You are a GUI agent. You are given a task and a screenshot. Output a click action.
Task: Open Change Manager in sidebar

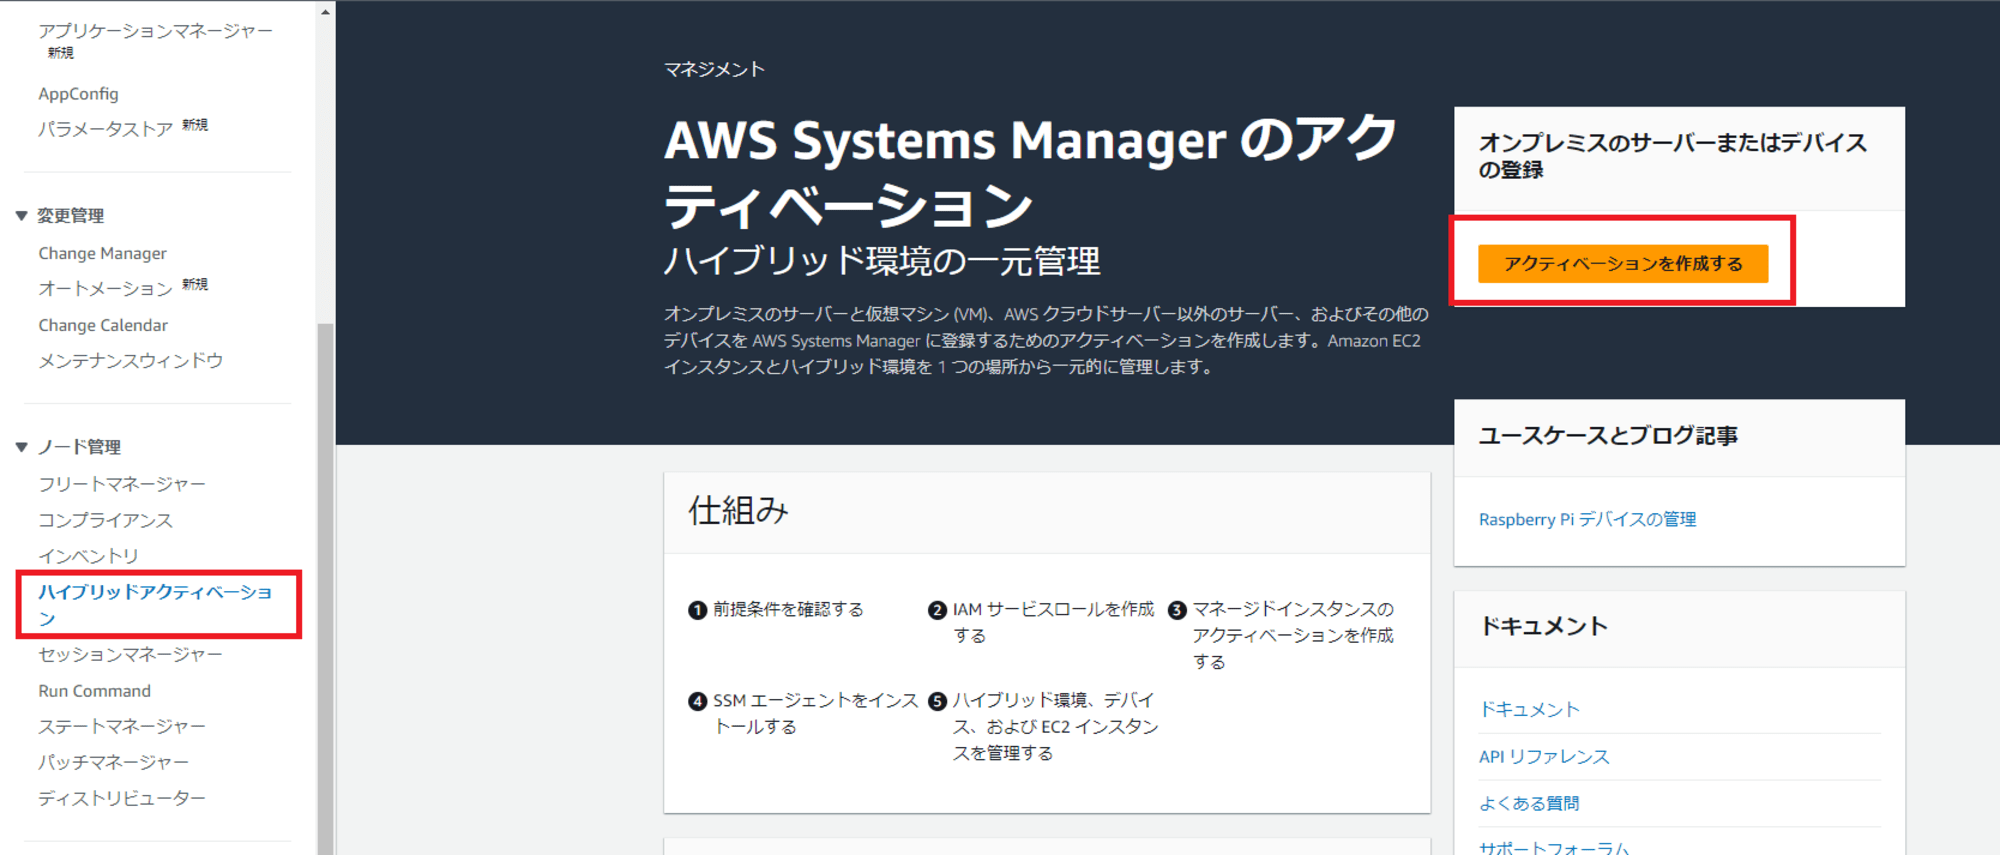[x=102, y=254]
